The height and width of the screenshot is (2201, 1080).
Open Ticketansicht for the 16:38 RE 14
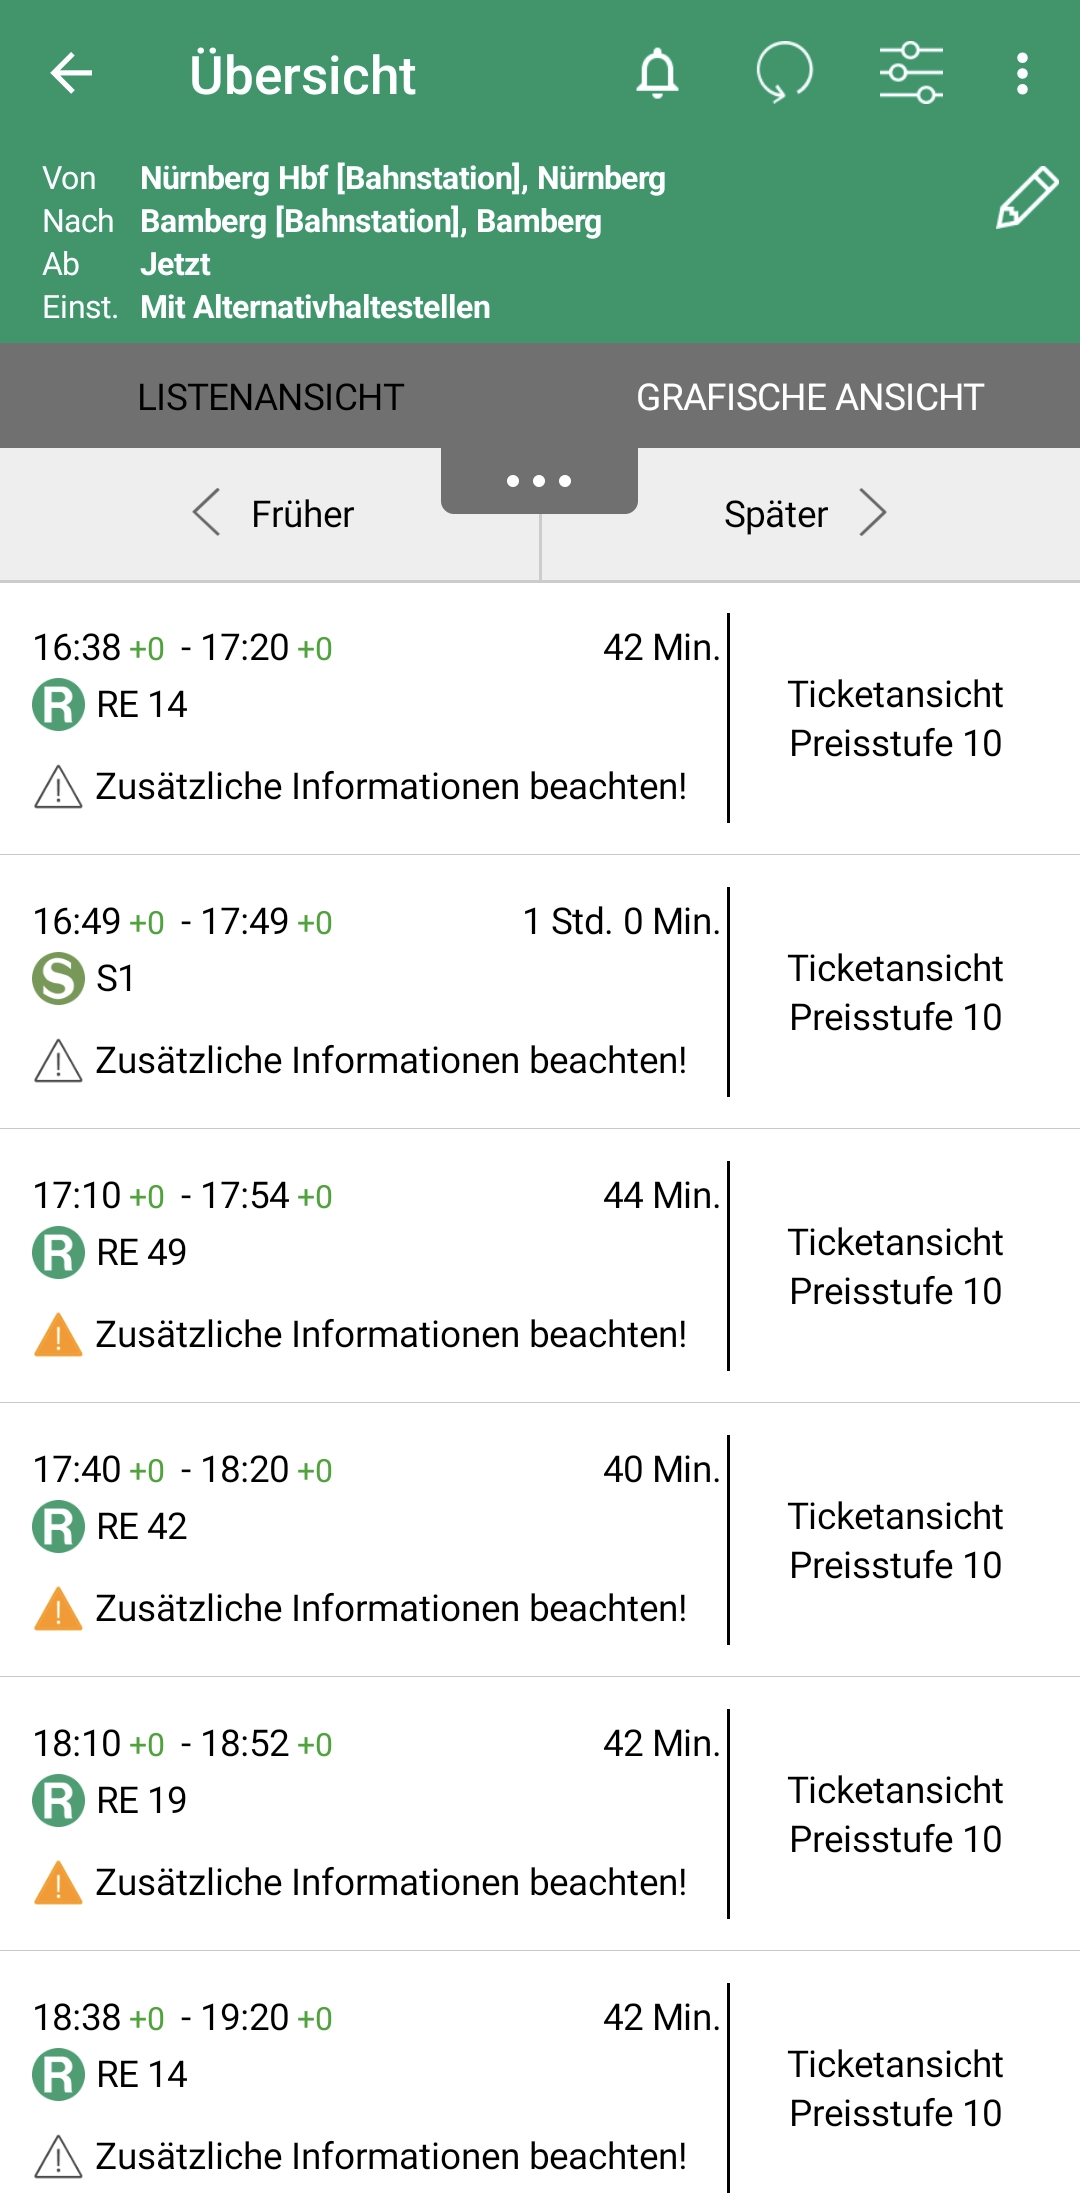click(895, 718)
